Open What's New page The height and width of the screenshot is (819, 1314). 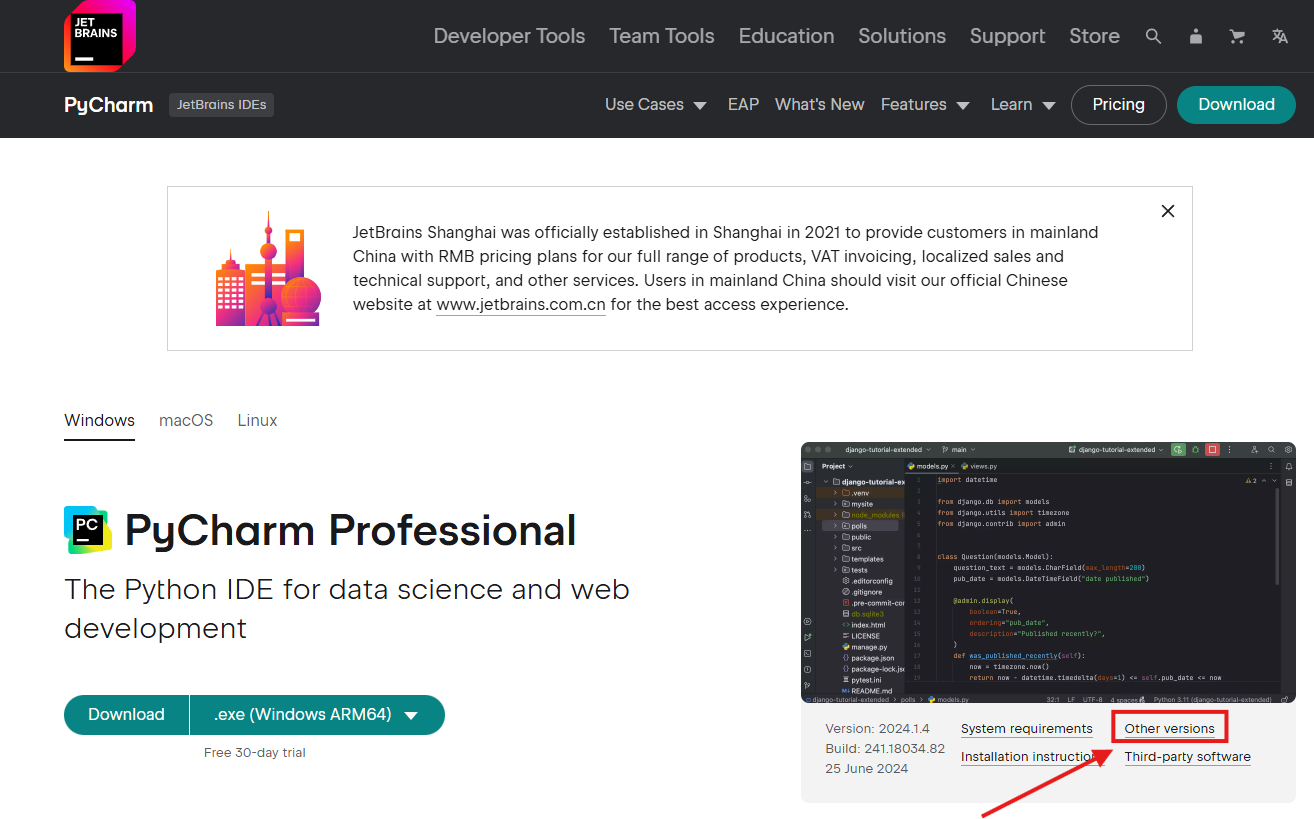(820, 104)
